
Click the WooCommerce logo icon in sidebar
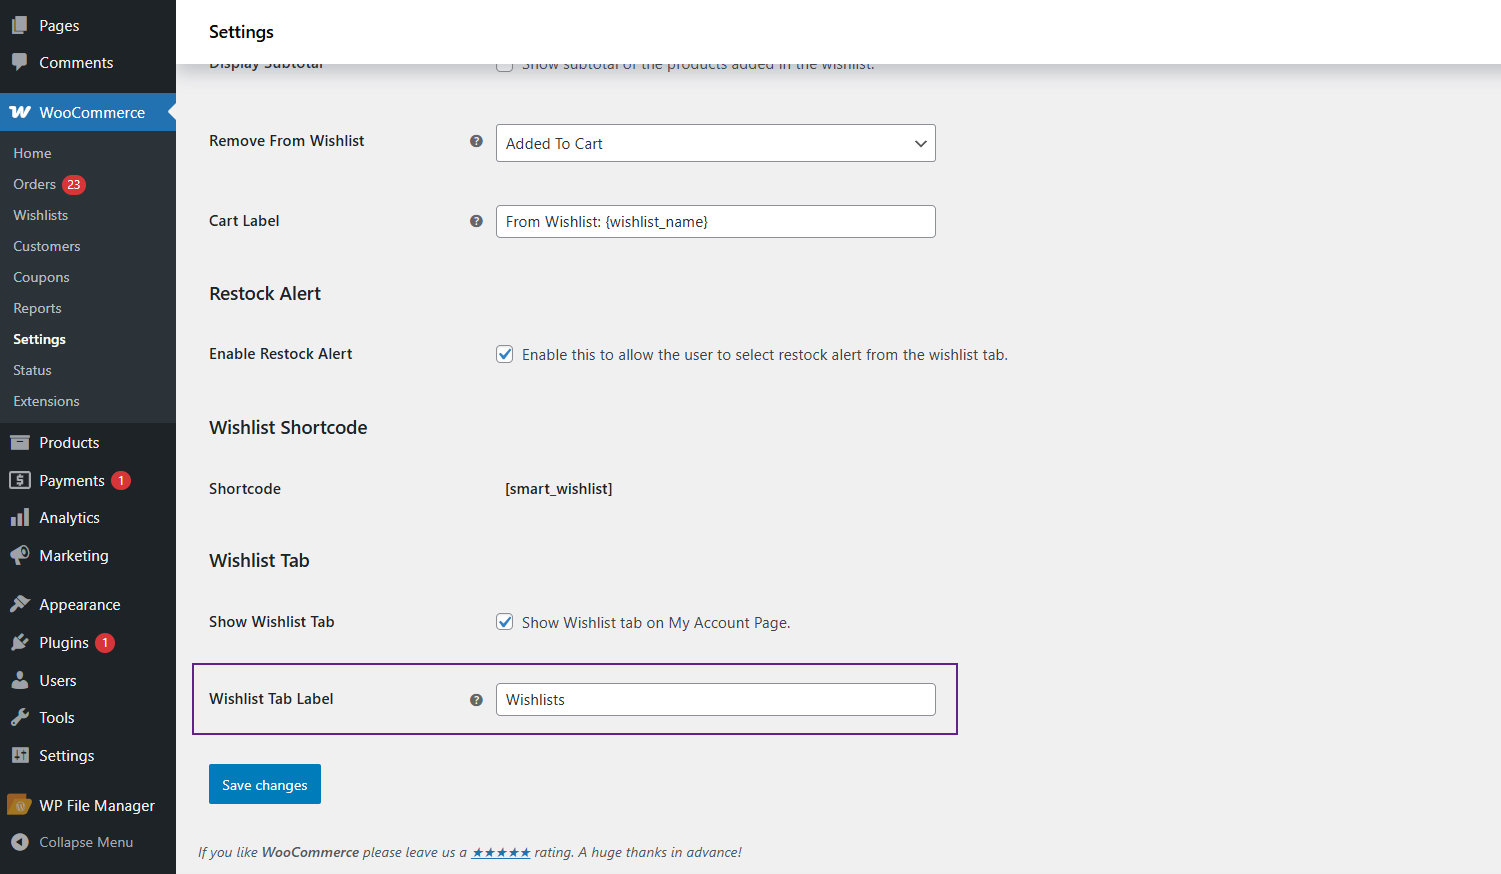[x=20, y=112]
